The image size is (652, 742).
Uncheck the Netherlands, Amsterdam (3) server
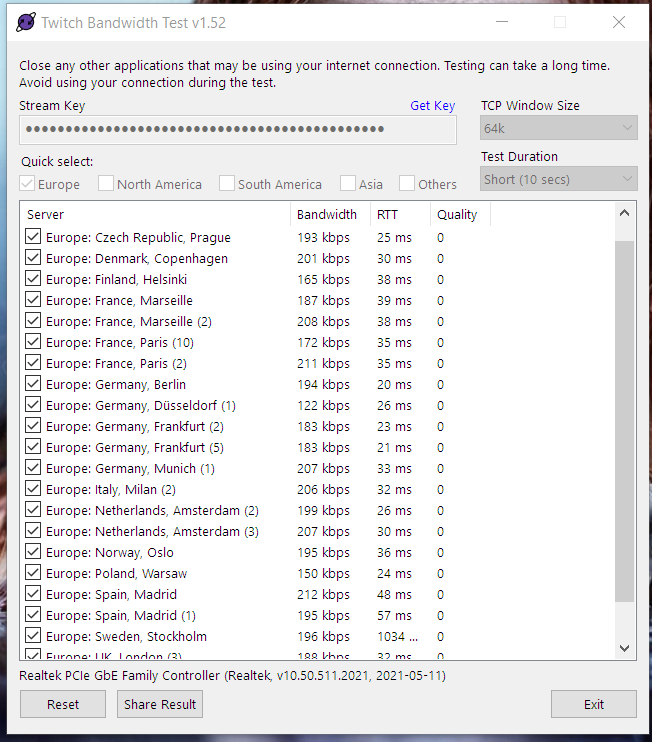tap(33, 530)
